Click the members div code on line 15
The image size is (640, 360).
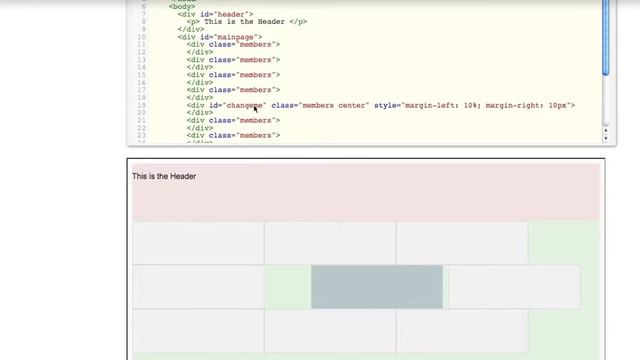(233, 75)
